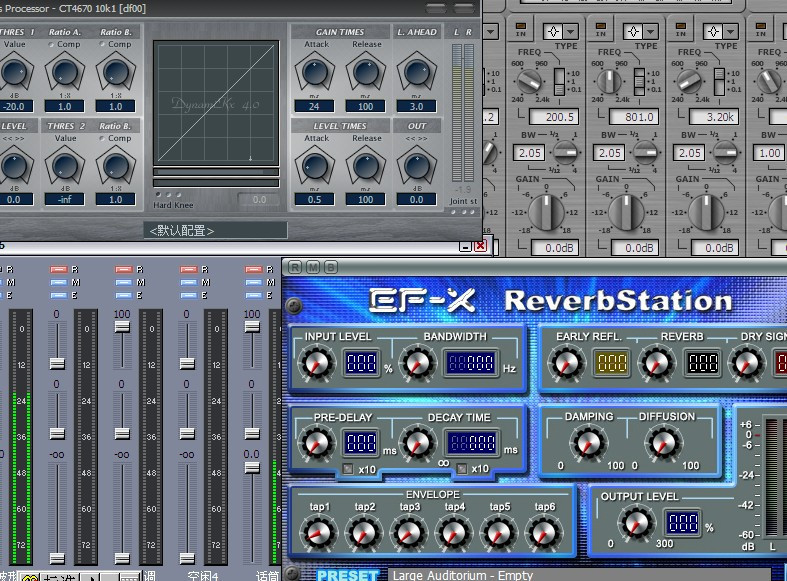This screenshot has height=581, width=787.
Task: Click the DAMPING knob
Action: (588, 443)
